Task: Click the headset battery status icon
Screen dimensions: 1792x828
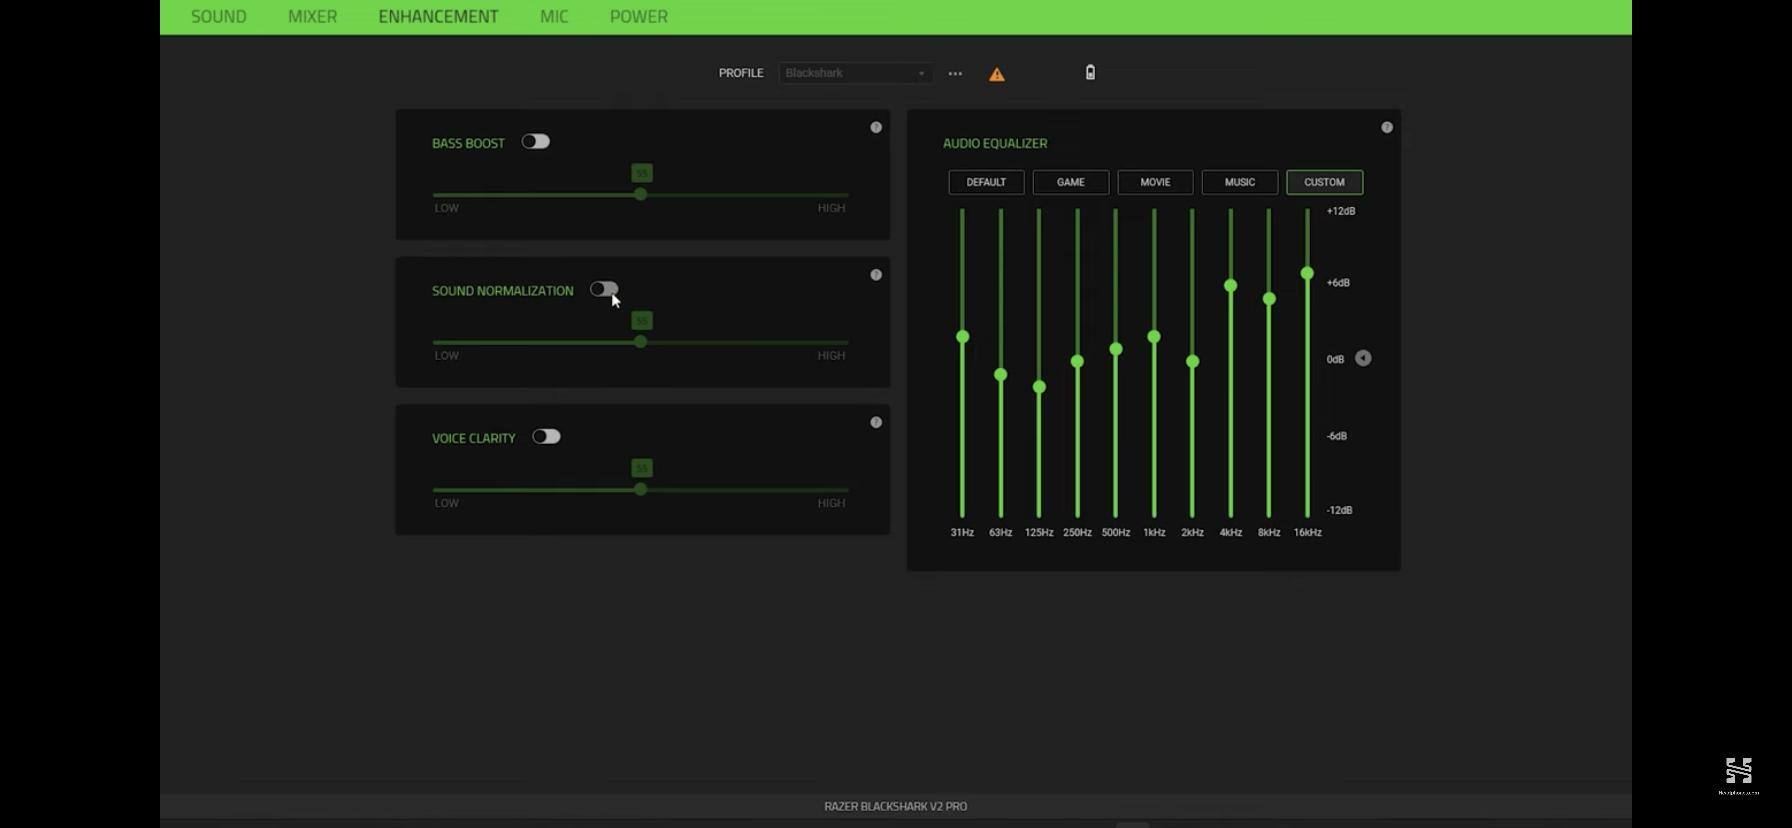Action: 1090,72
